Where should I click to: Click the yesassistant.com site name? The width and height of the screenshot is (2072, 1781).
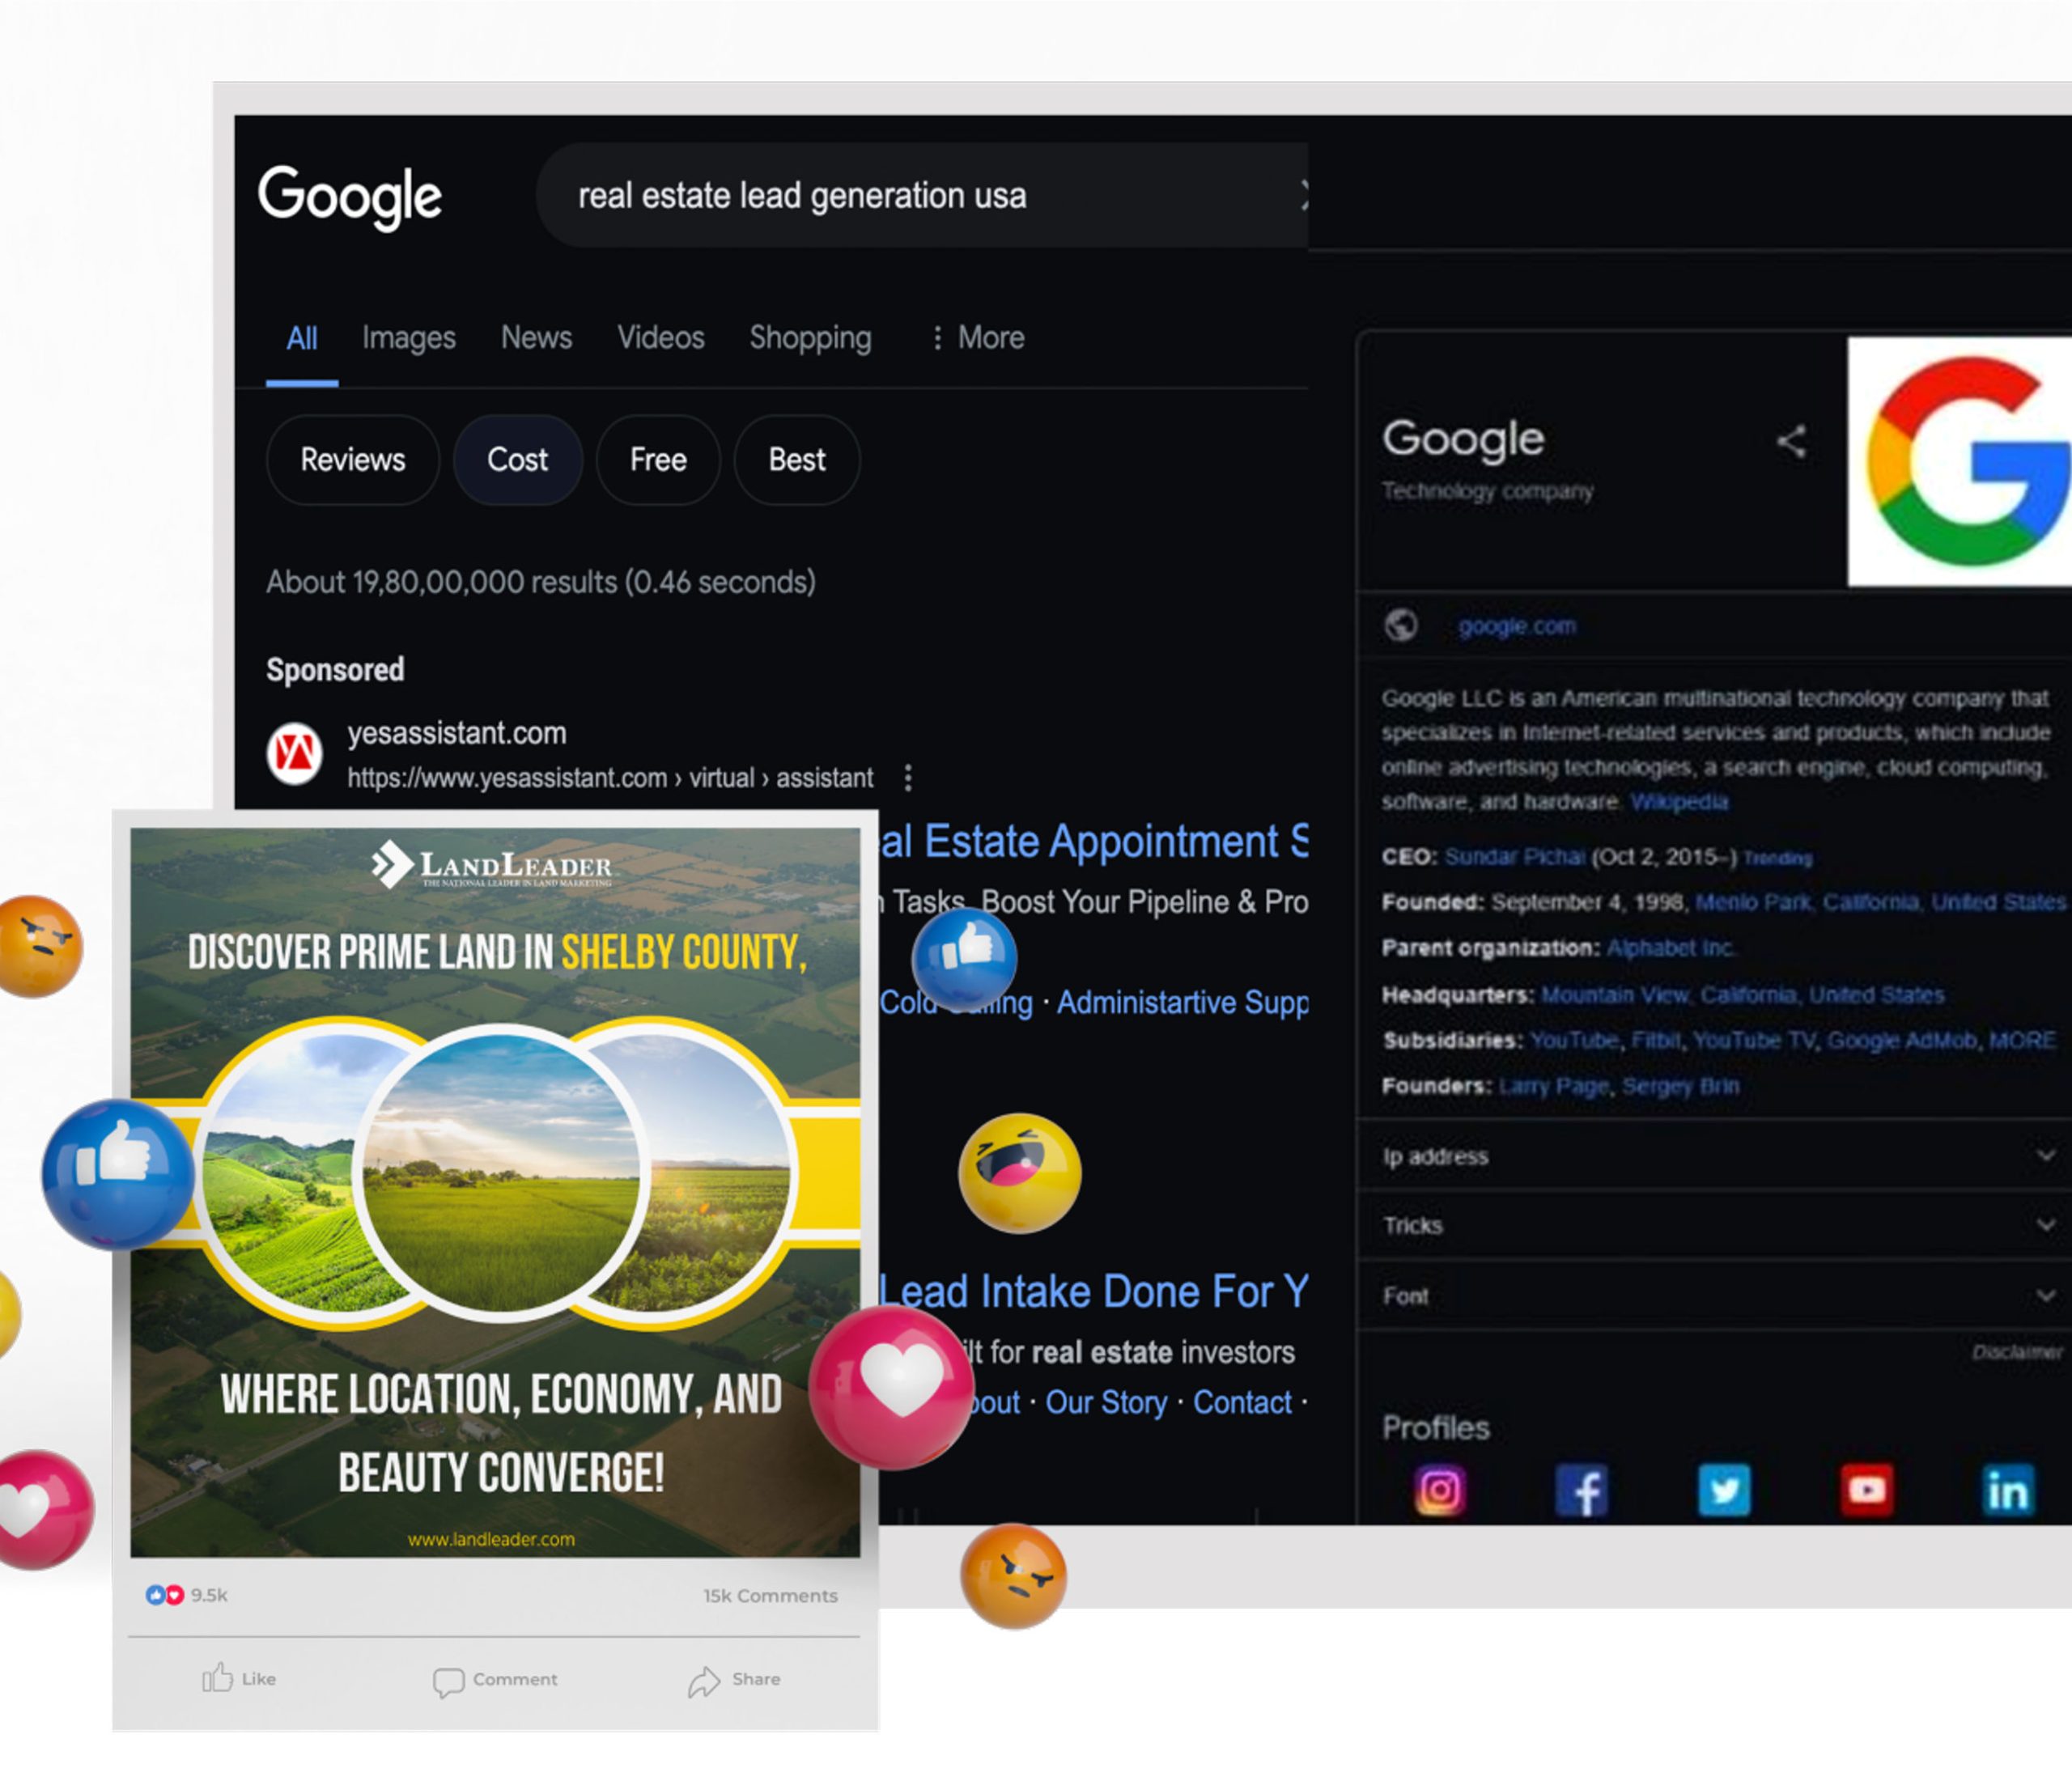point(457,733)
